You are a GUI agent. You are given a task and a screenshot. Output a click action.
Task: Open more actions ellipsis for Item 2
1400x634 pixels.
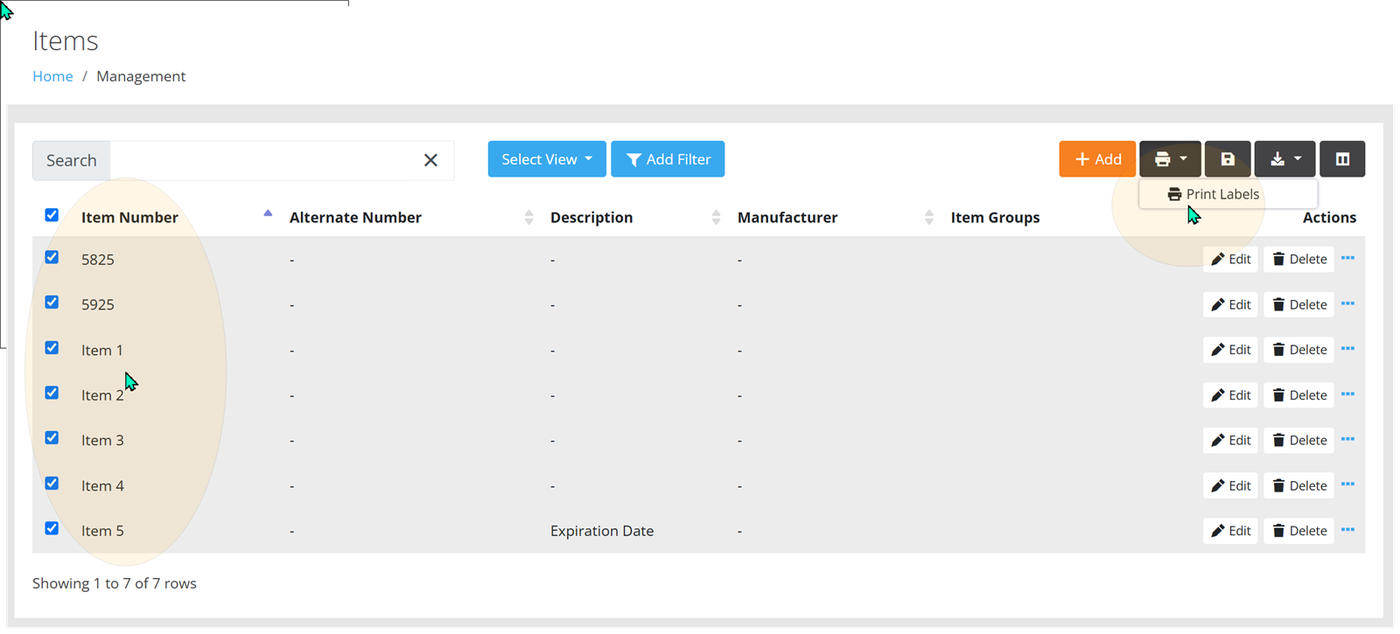point(1348,394)
